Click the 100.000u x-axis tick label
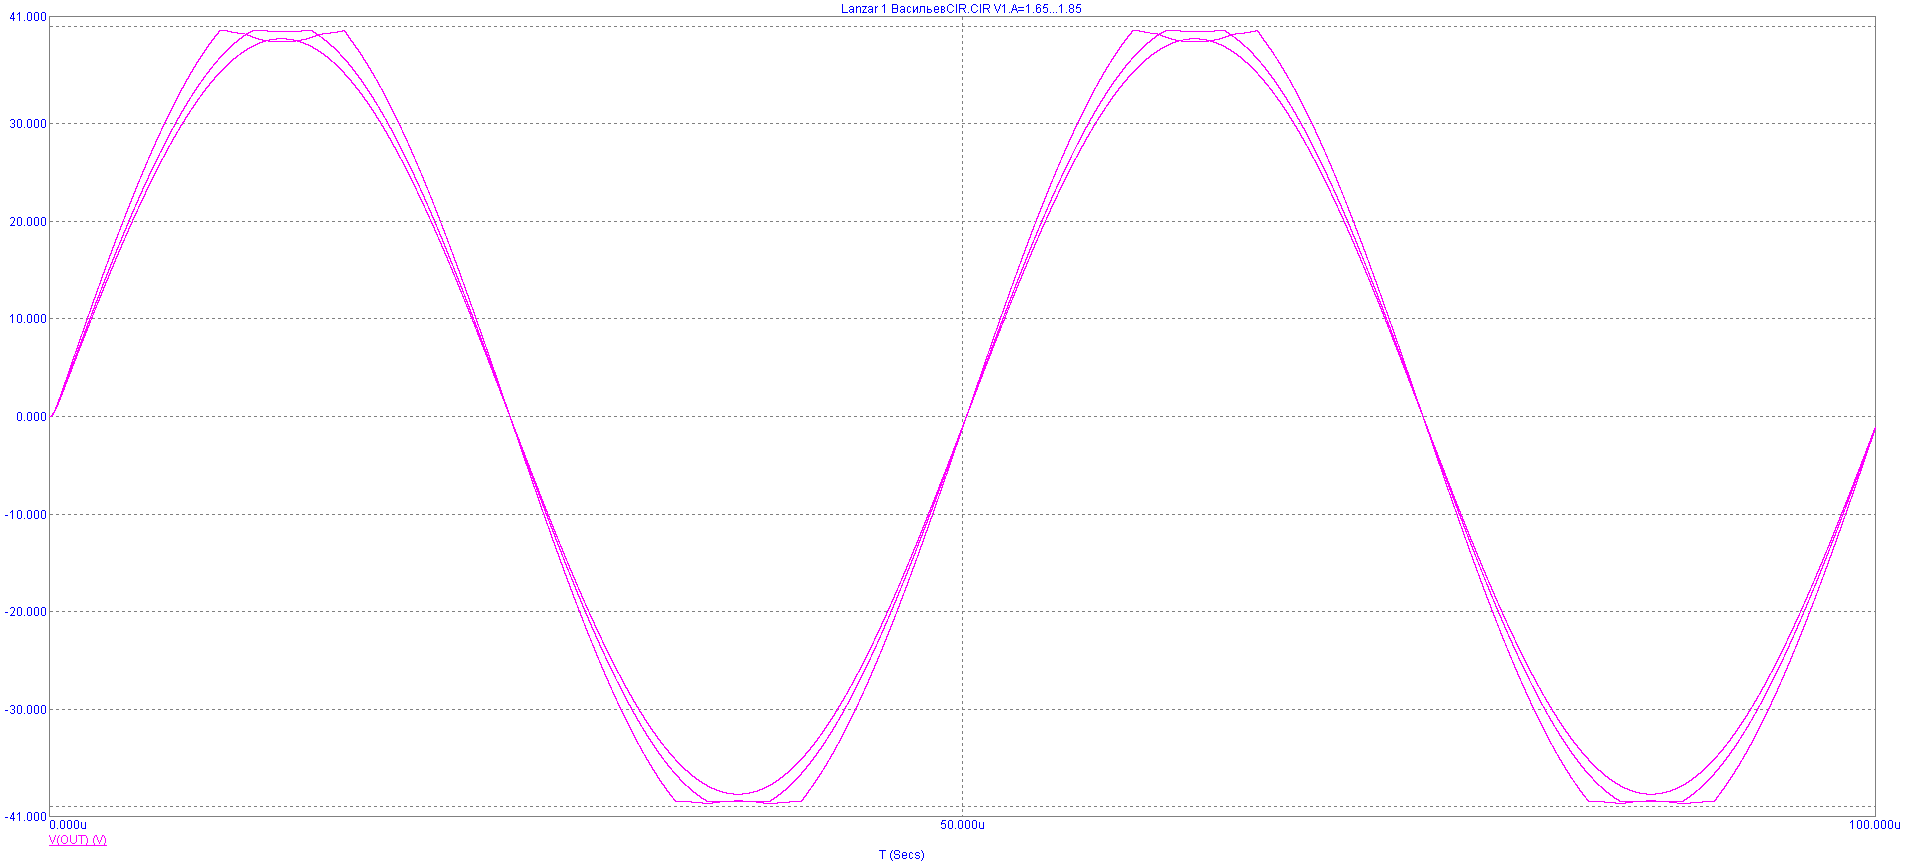The height and width of the screenshot is (868, 1907). click(x=1875, y=825)
